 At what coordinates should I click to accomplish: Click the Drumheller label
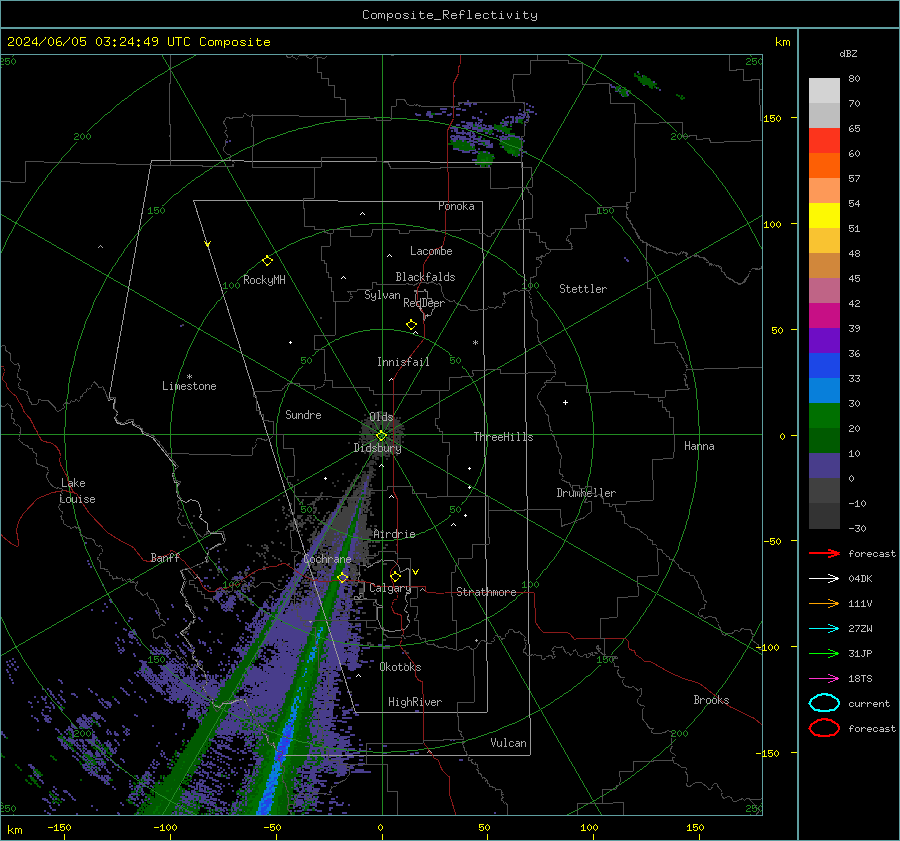(x=586, y=493)
